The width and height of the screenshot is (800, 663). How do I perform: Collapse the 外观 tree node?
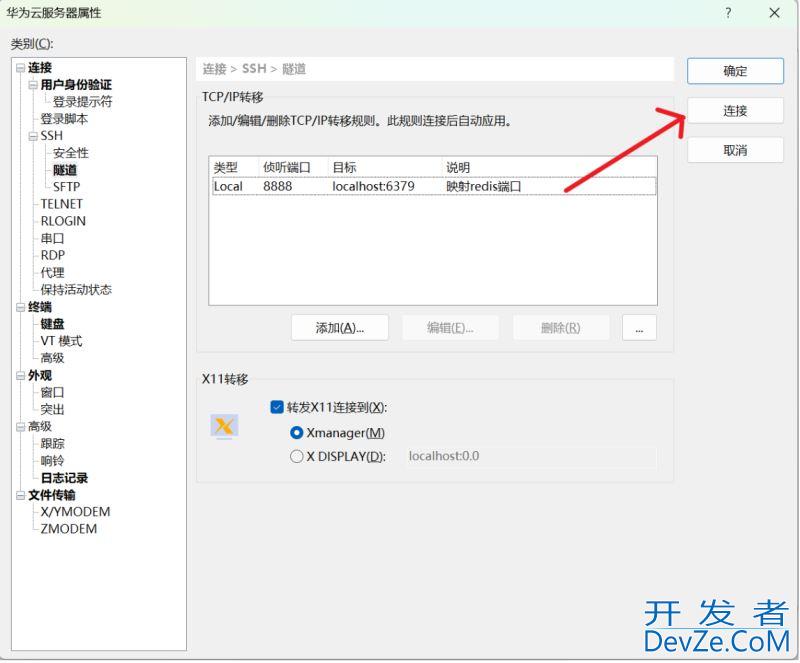20,375
